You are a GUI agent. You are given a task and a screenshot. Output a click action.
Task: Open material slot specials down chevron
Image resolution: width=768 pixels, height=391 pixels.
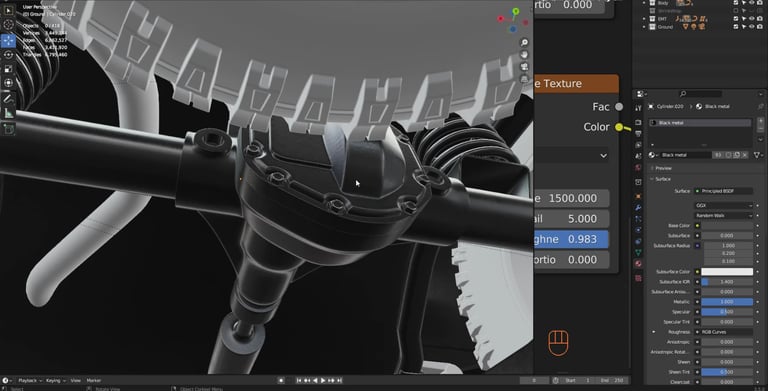tap(761, 139)
